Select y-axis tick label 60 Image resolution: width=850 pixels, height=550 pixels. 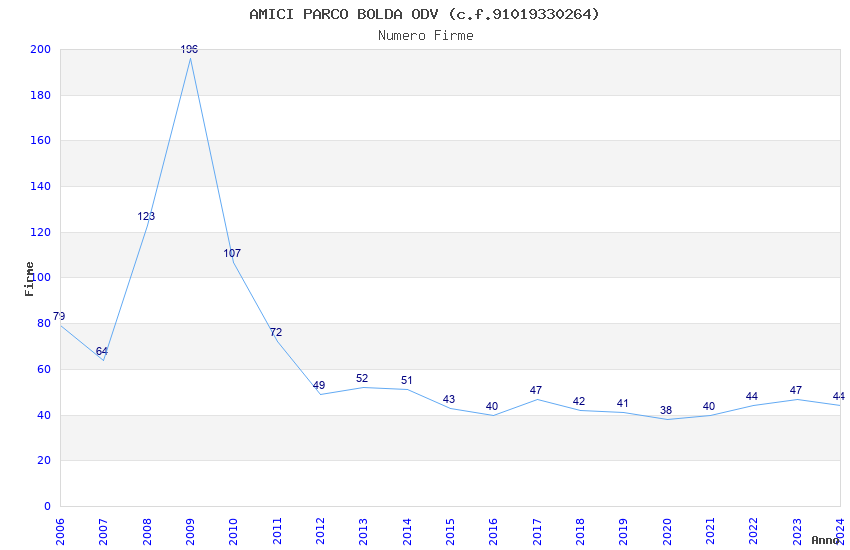[44, 369]
